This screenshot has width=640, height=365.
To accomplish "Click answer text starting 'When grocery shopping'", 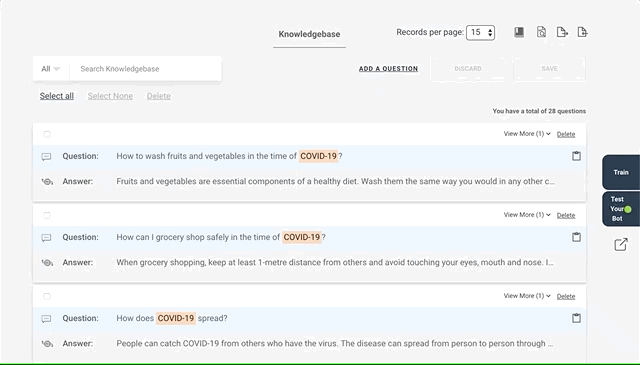I will click(x=335, y=263).
